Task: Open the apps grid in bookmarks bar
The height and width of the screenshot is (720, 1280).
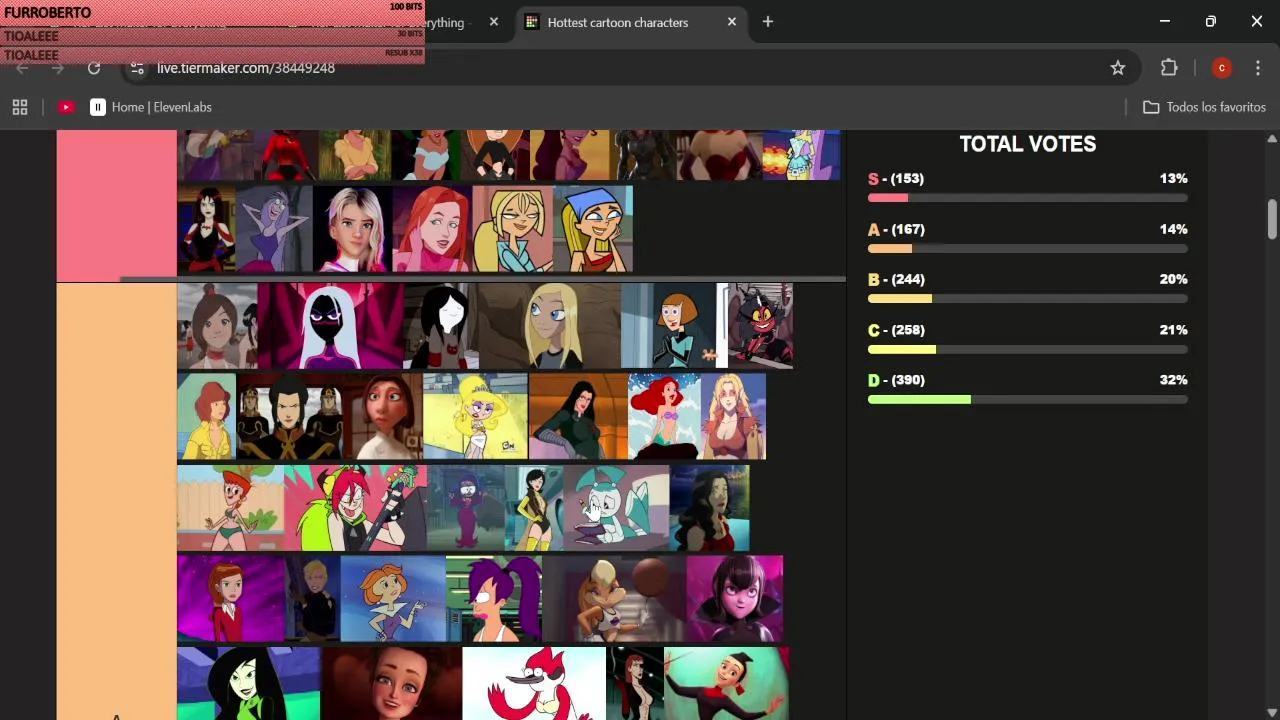Action: pyautogui.click(x=20, y=107)
